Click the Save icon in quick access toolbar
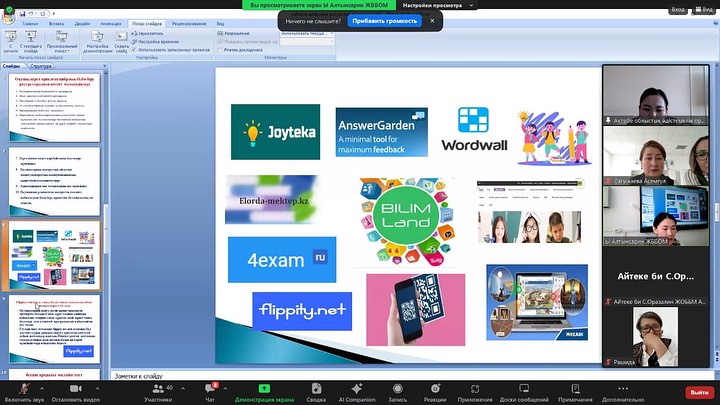Screen dimensions: 720x405 [22, 14]
